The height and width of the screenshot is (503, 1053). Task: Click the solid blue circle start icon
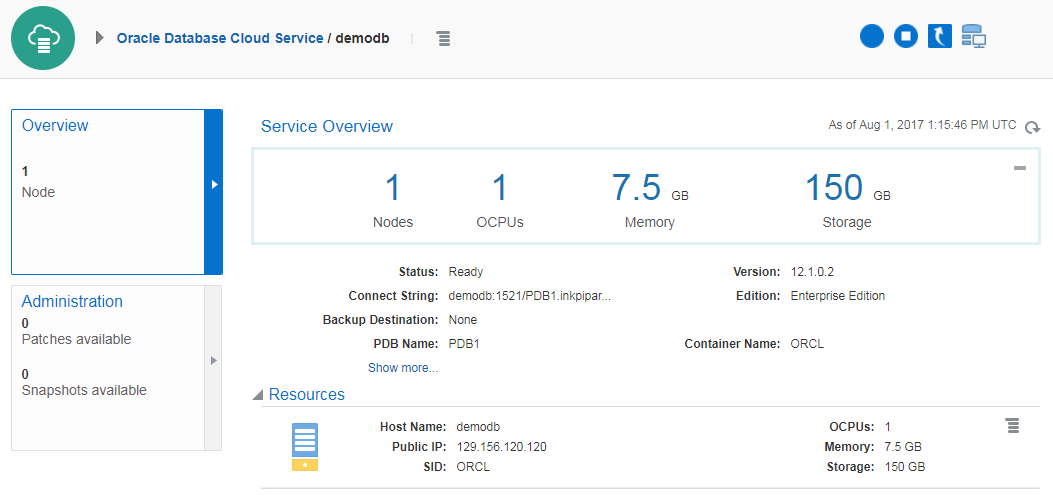click(872, 37)
